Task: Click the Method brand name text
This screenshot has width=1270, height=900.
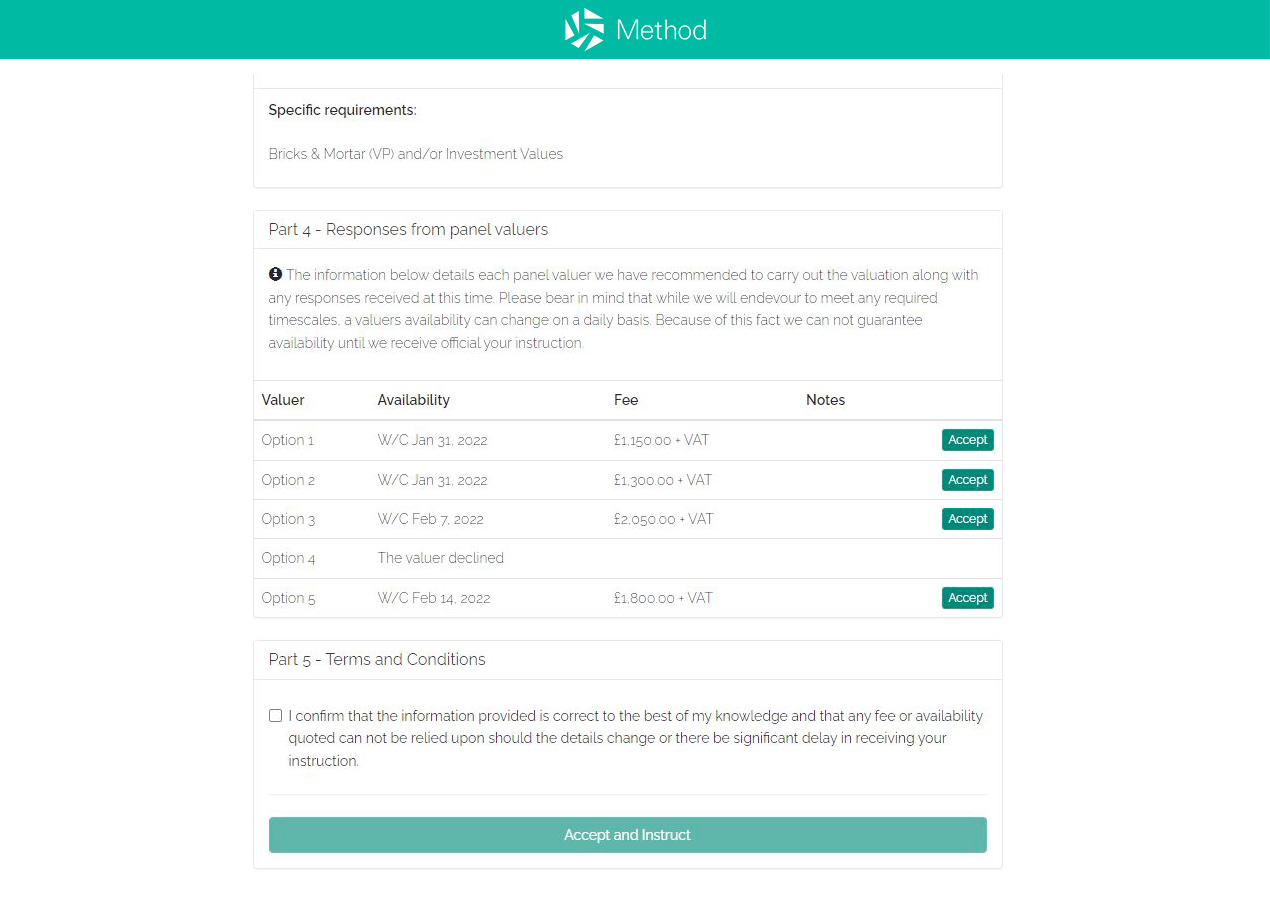Action: (661, 30)
